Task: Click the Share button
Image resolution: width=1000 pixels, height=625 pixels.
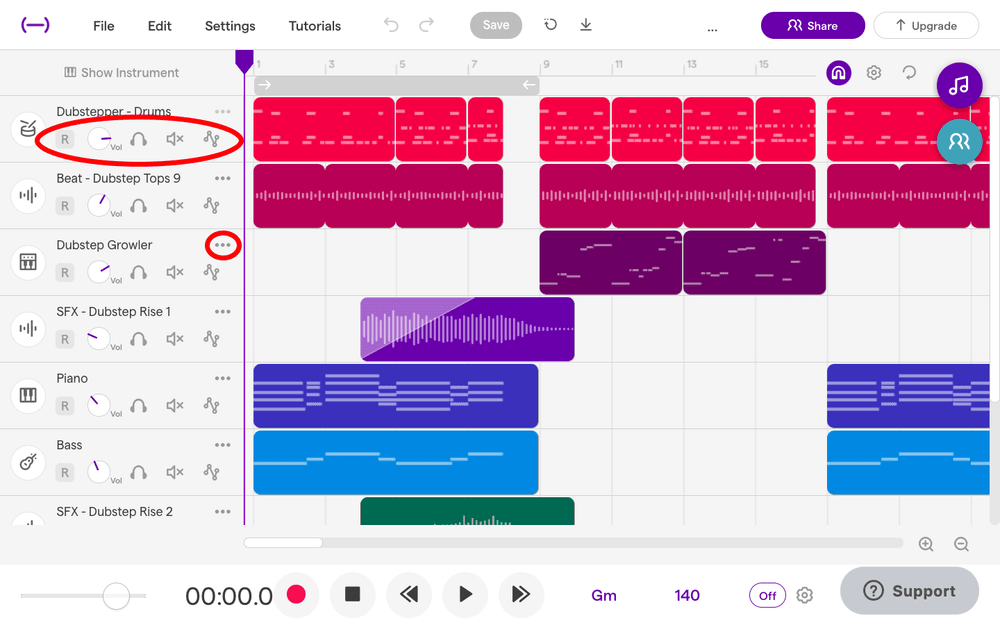Action: 812,24
